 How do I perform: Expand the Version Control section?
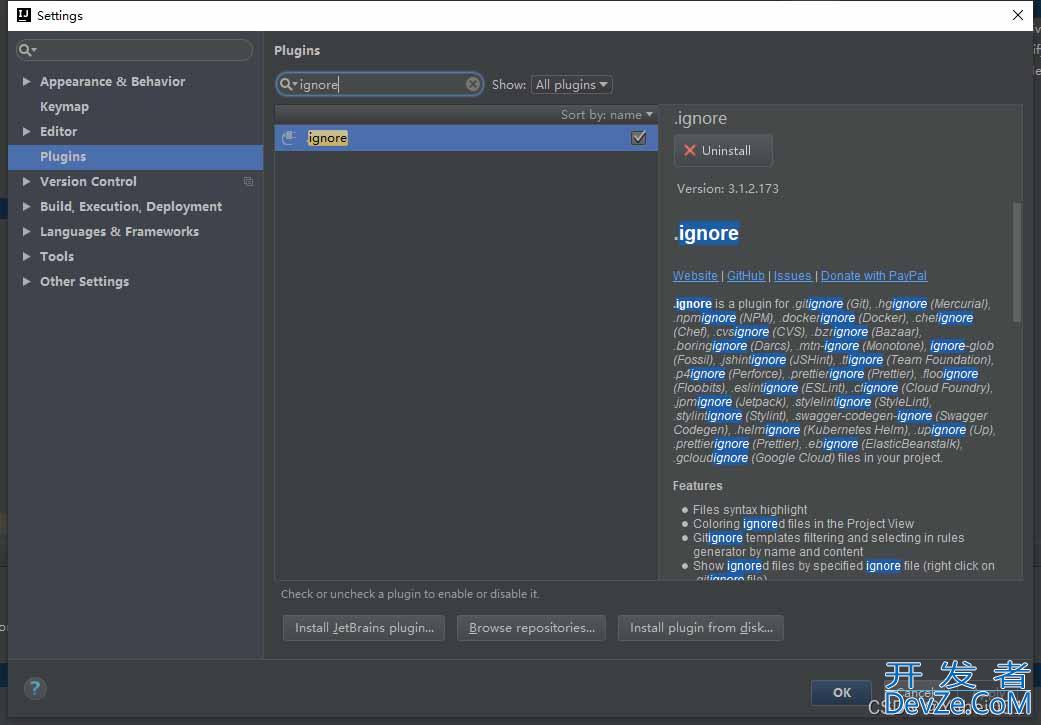27,181
